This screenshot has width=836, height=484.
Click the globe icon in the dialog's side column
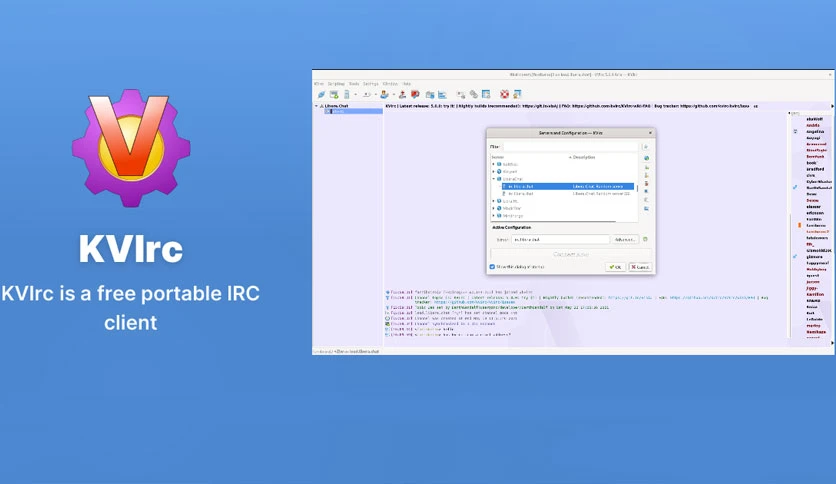(x=646, y=158)
